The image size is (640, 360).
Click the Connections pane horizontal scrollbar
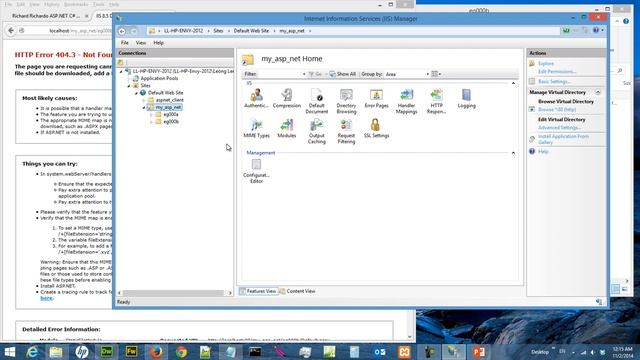[x=173, y=293]
